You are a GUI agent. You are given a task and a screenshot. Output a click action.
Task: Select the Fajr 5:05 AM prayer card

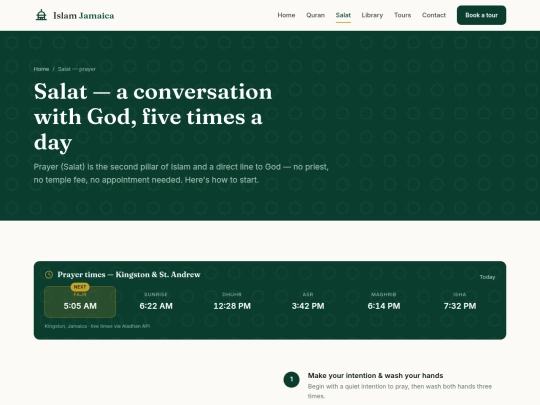(80, 302)
